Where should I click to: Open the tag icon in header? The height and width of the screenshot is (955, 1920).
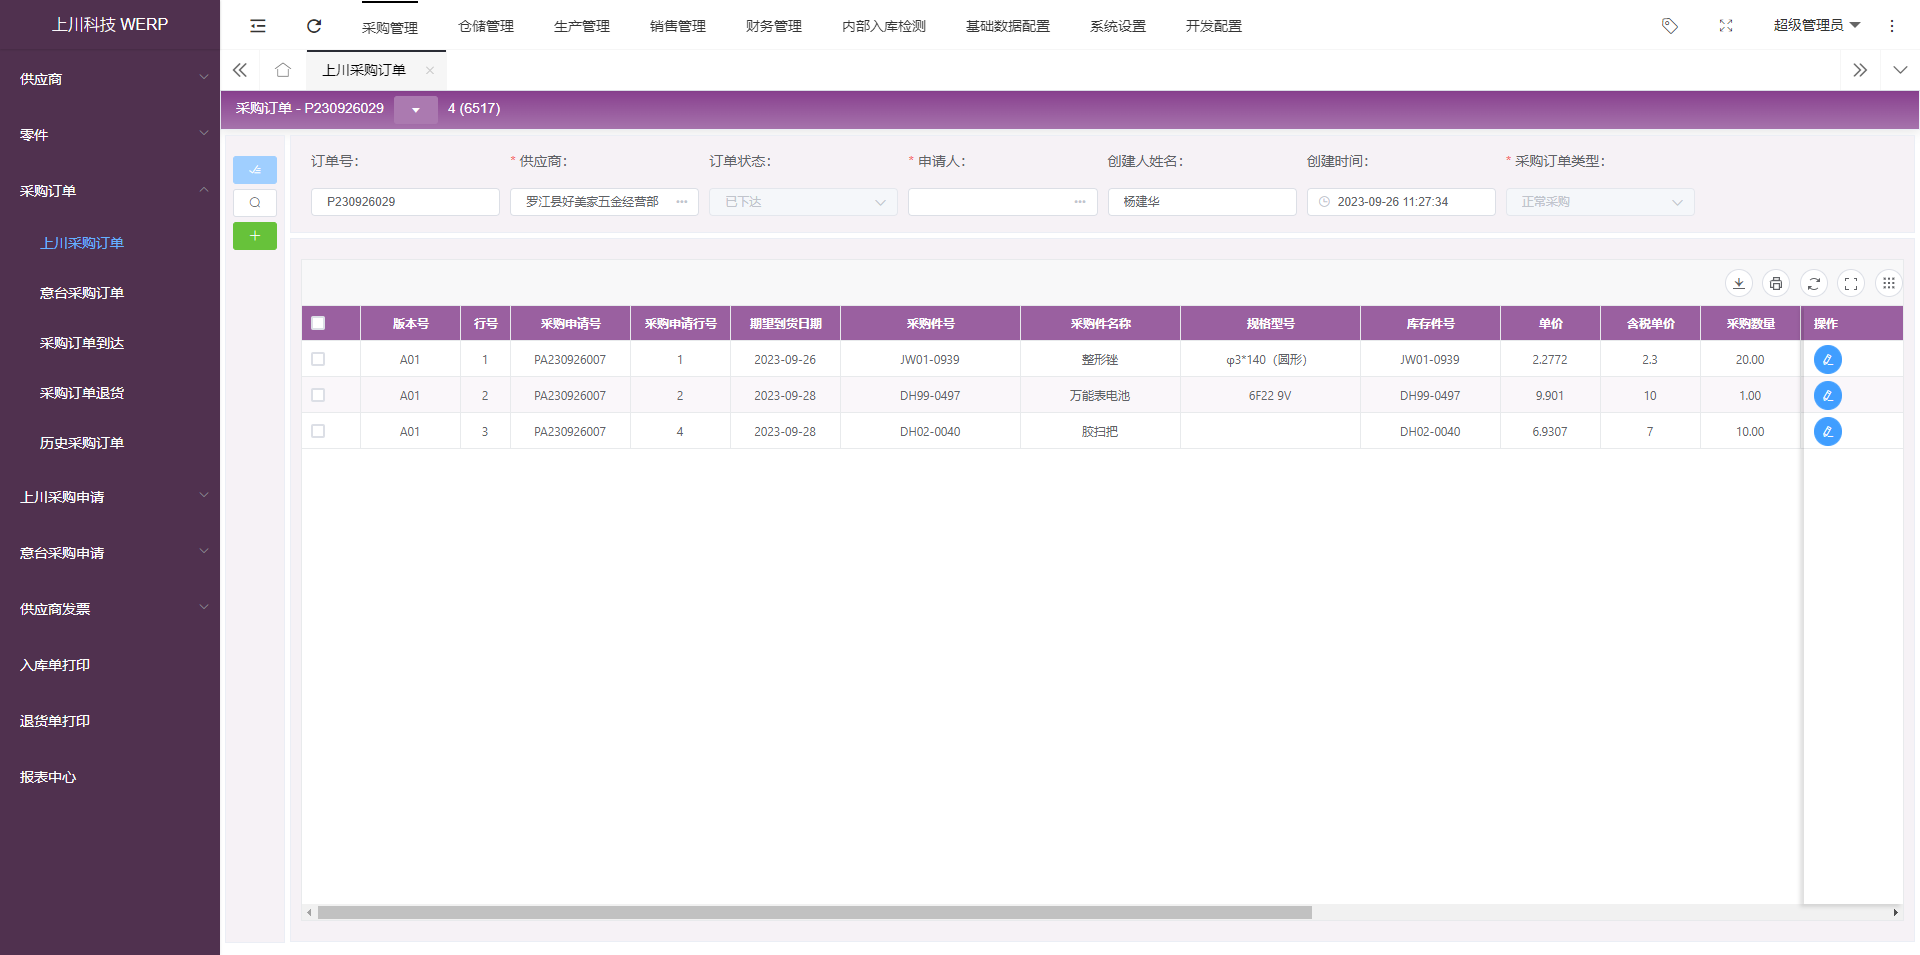tap(1670, 26)
